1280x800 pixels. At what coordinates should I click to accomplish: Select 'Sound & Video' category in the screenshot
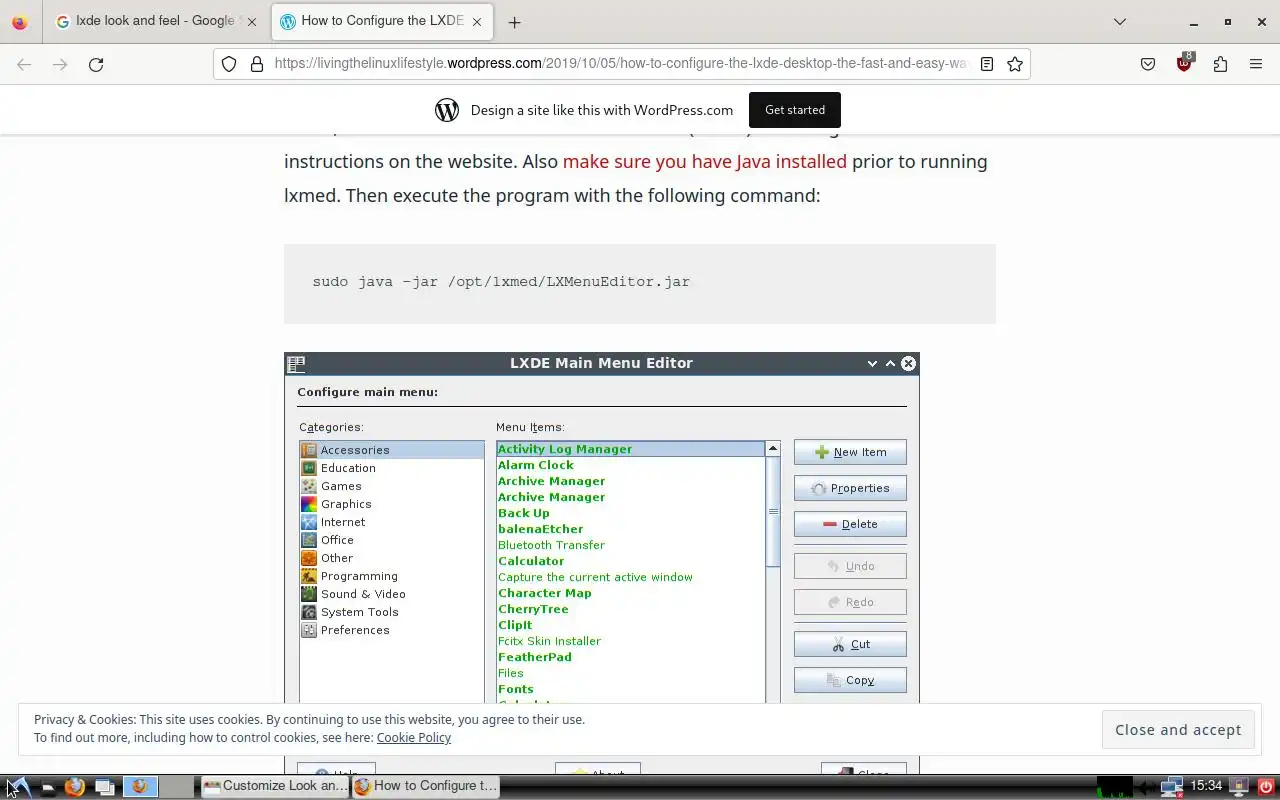392,594
